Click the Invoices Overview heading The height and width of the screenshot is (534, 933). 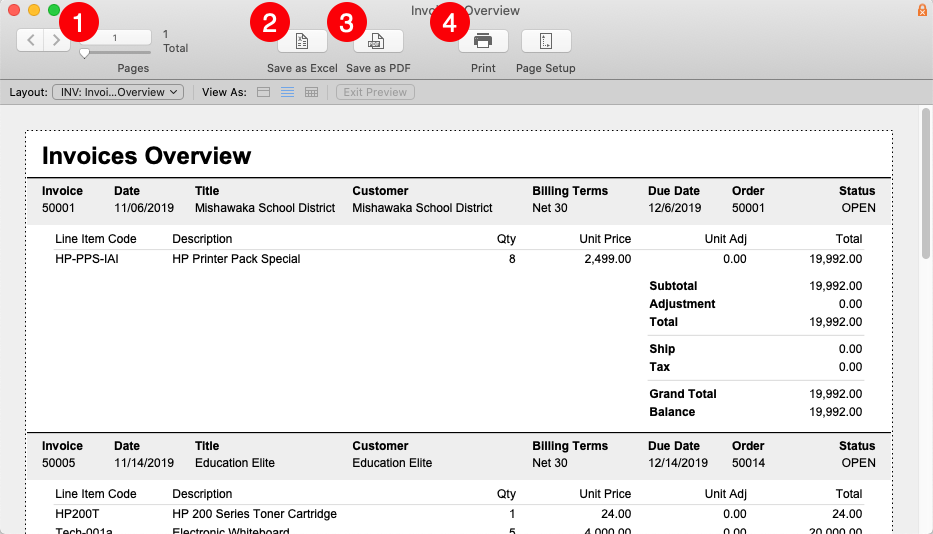(146, 156)
